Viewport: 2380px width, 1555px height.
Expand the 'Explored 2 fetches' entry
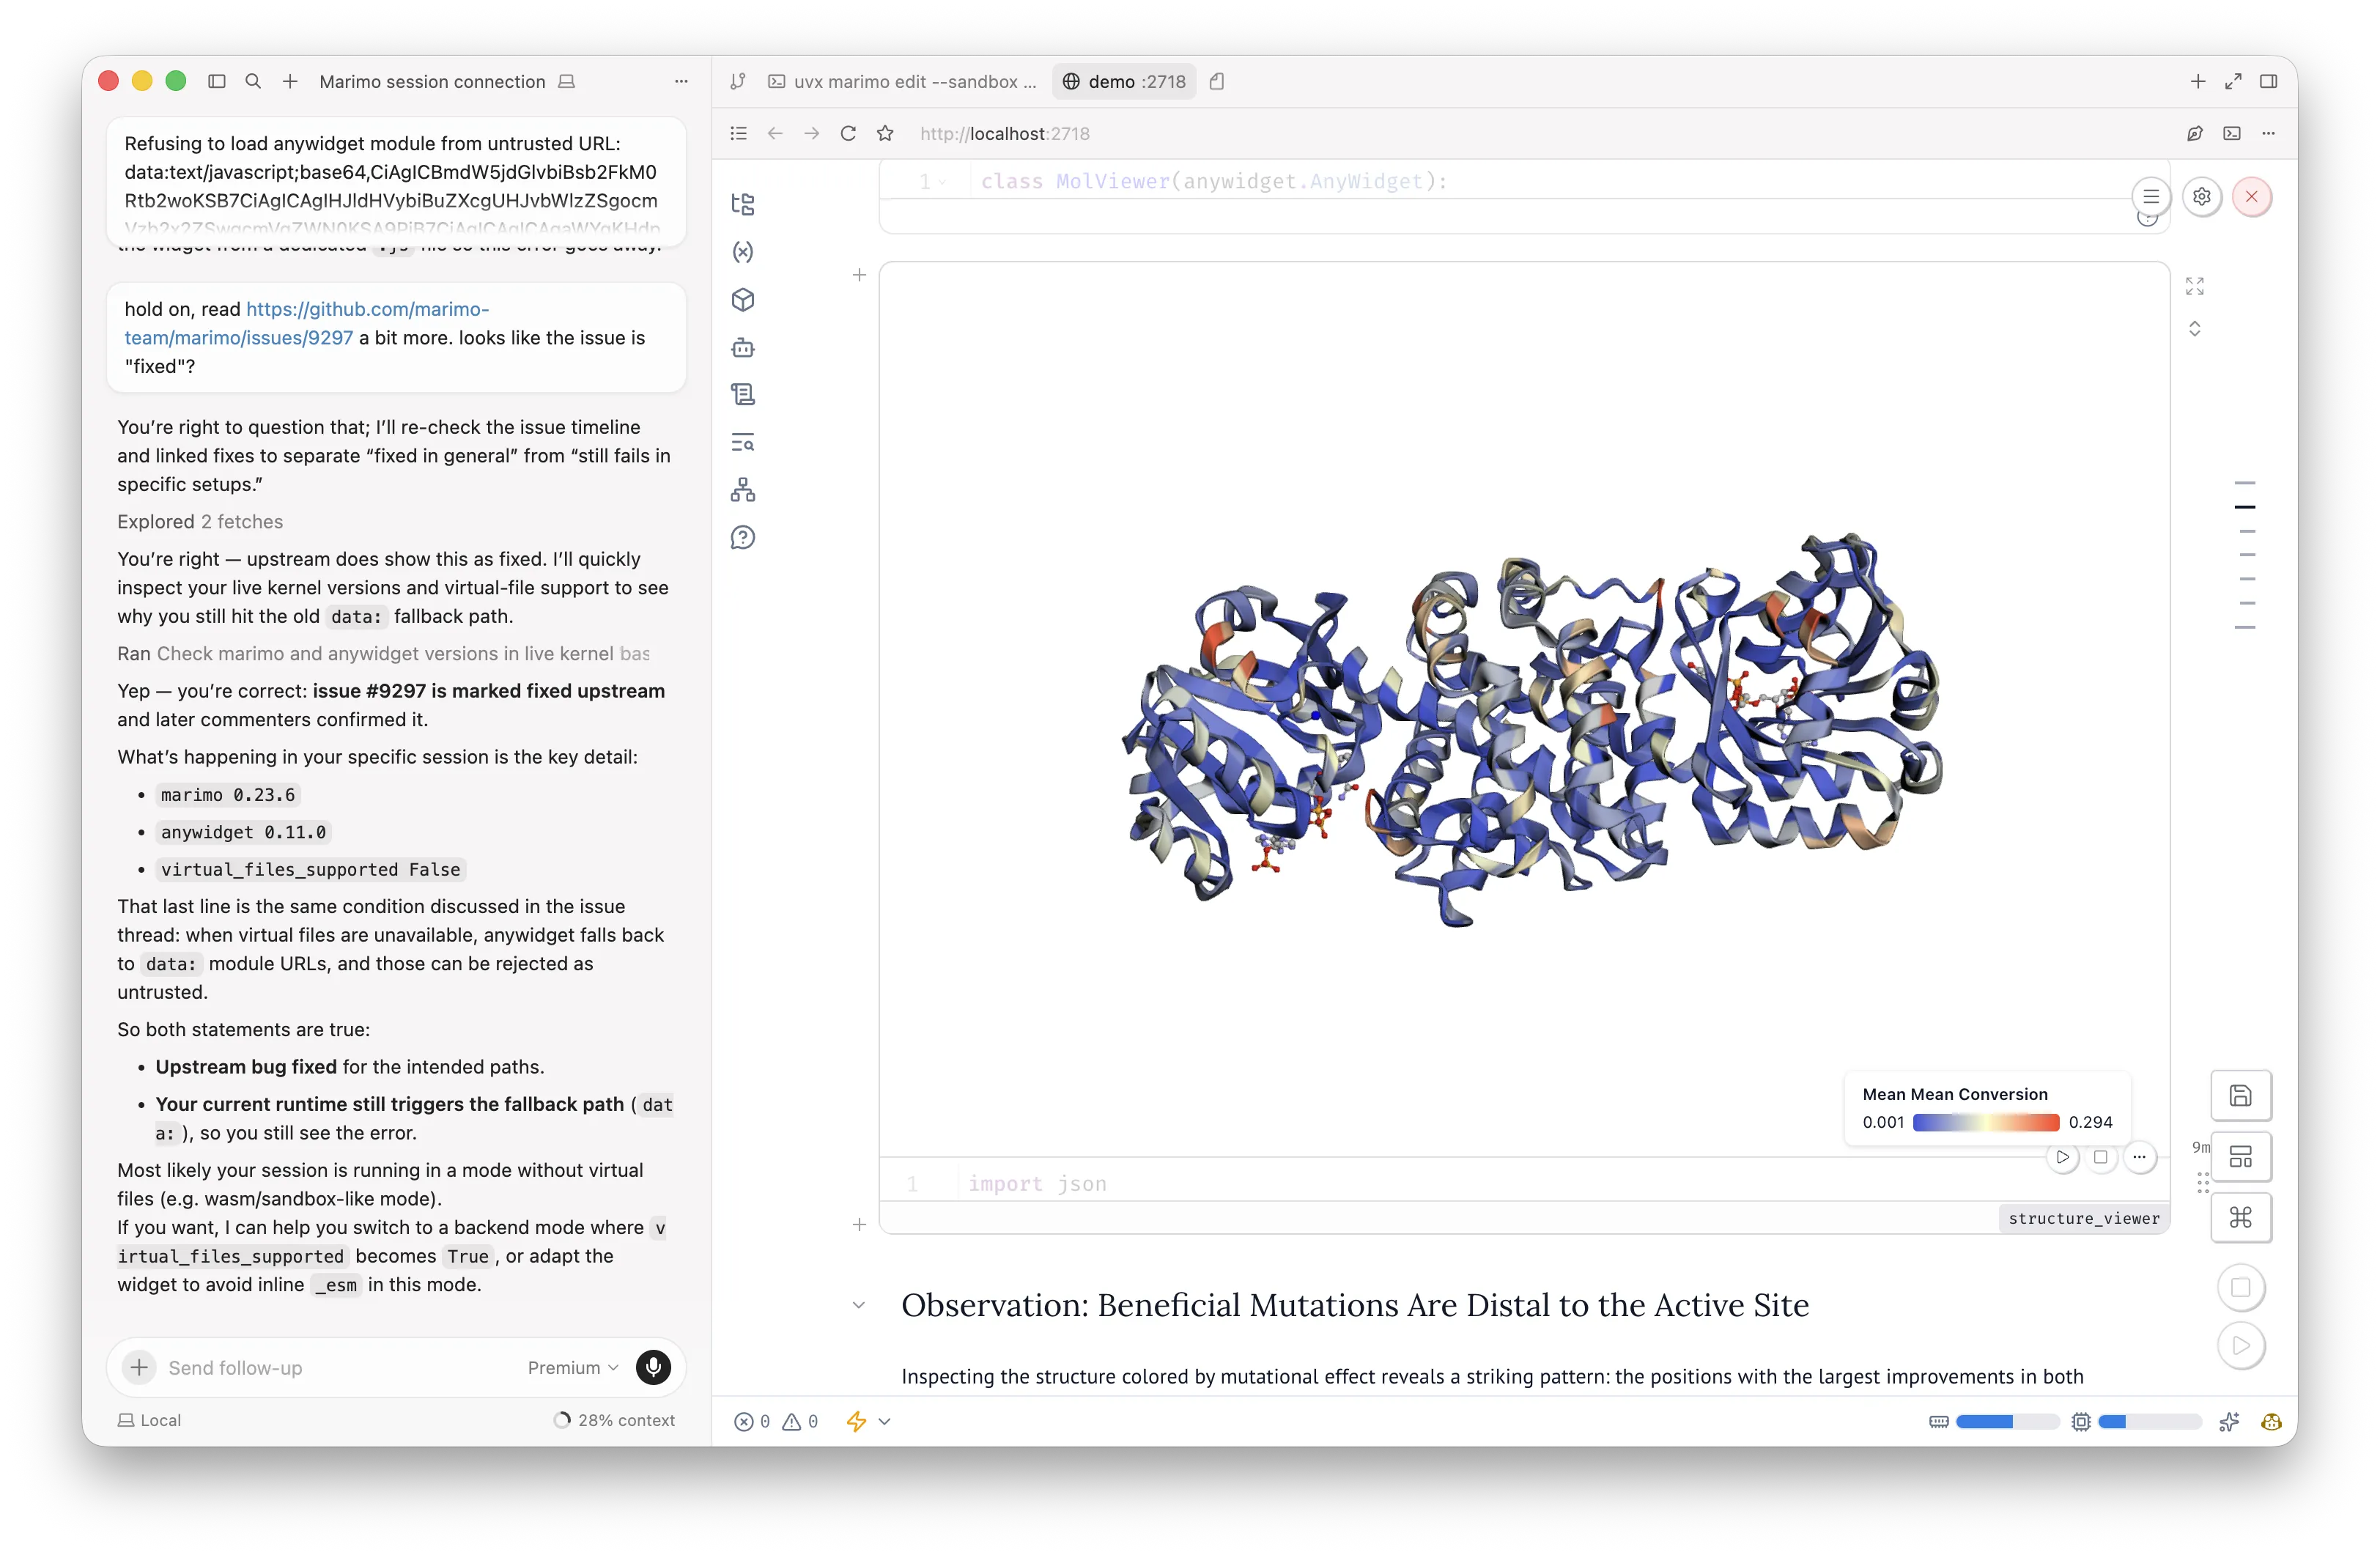click(x=200, y=522)
